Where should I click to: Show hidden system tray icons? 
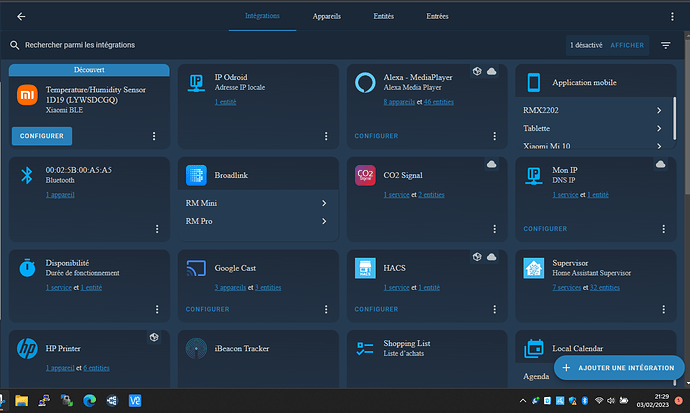523,401
